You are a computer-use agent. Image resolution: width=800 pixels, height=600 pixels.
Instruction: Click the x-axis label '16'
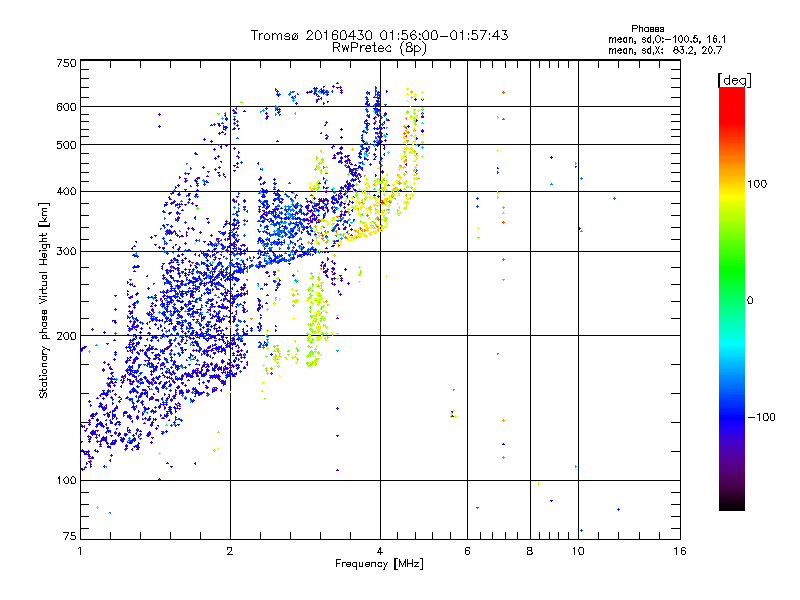[680, 551]
